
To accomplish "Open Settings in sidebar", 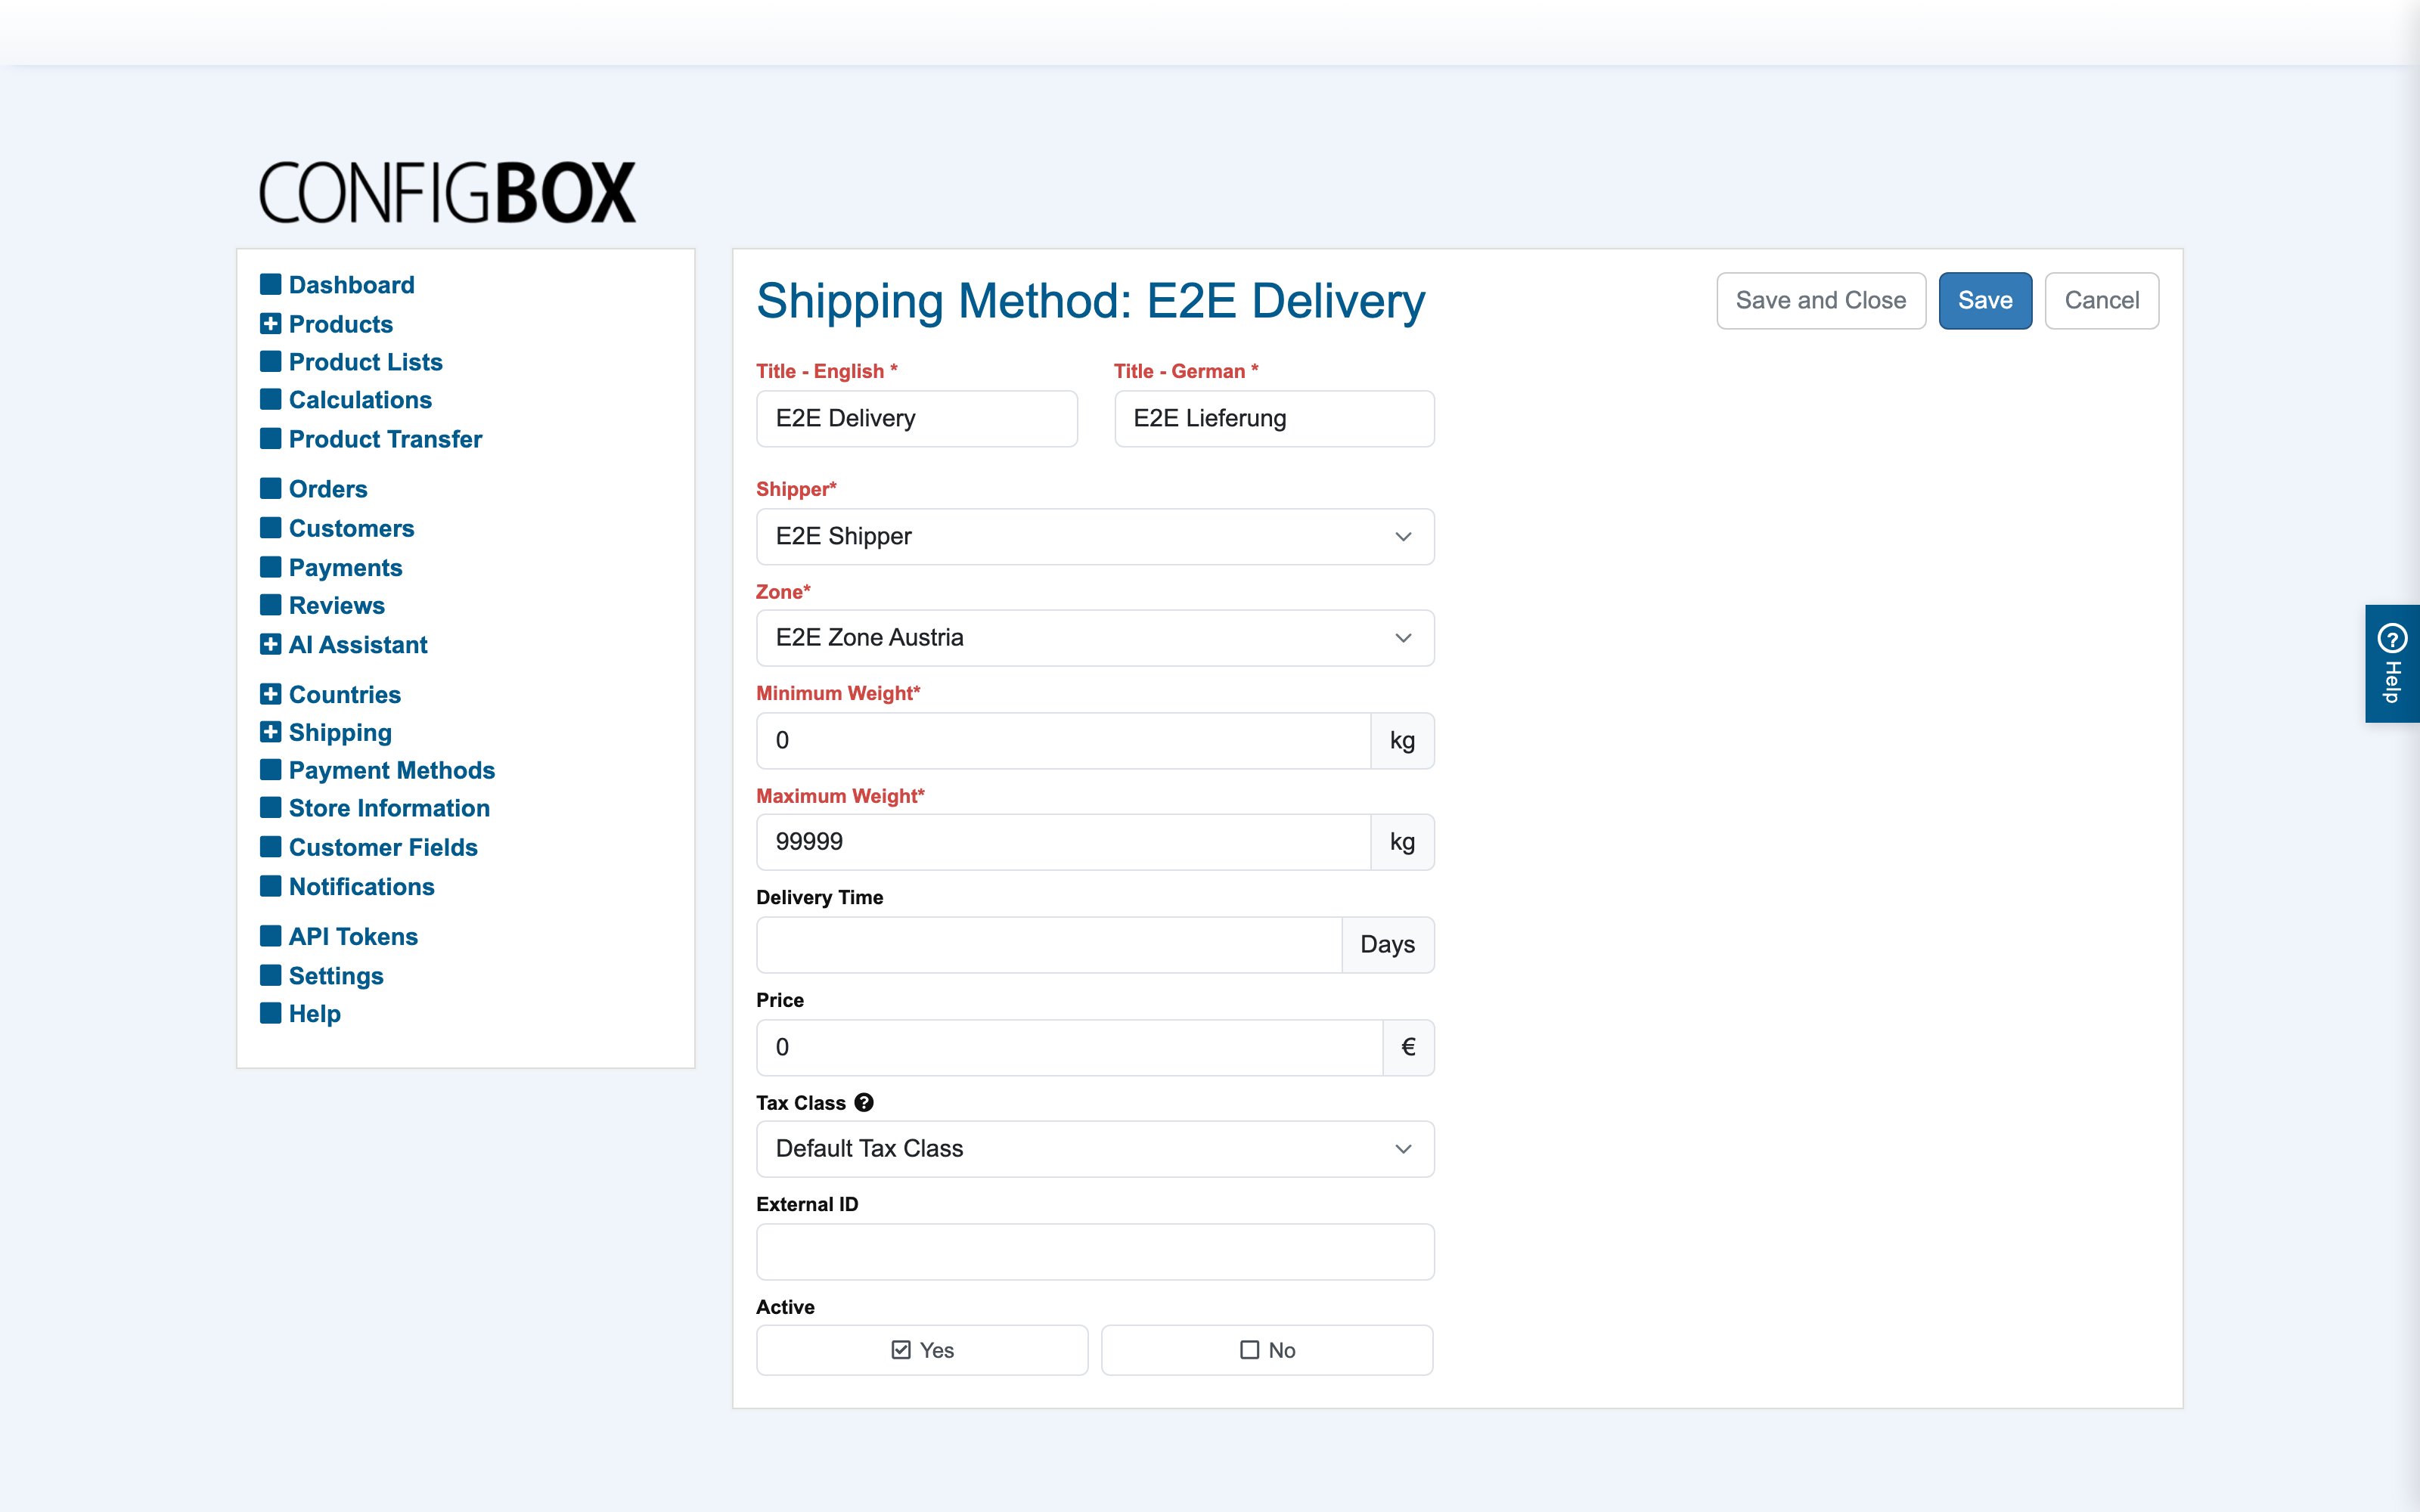I will [x=336, y=975].
